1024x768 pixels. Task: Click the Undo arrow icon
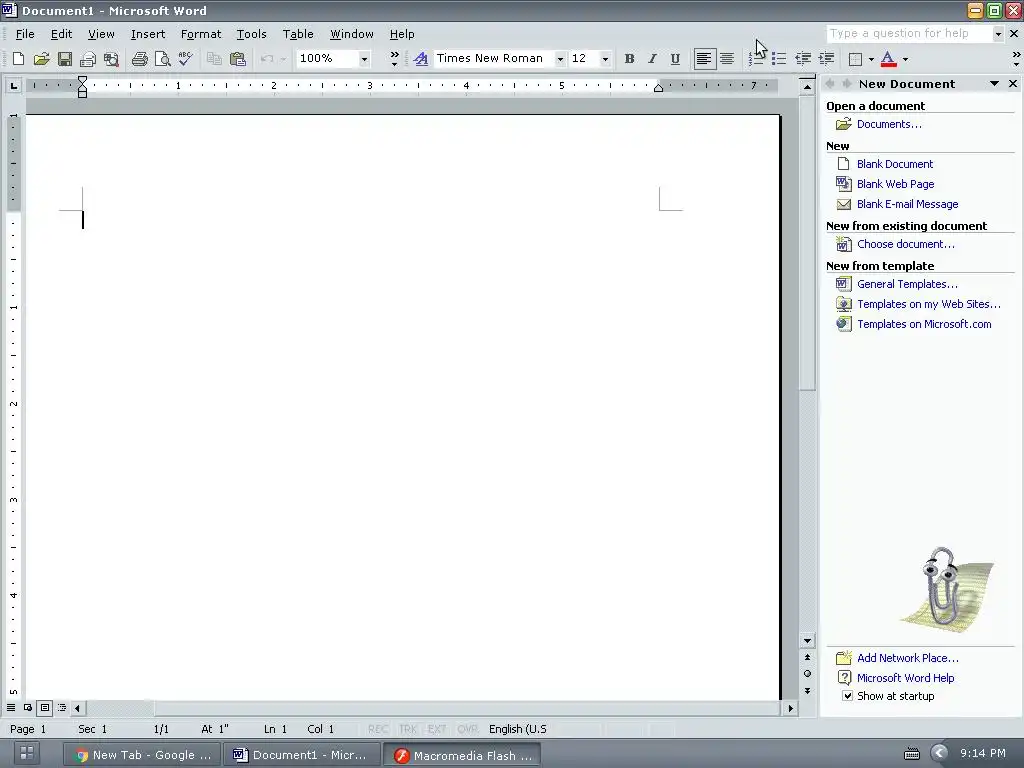266,59
